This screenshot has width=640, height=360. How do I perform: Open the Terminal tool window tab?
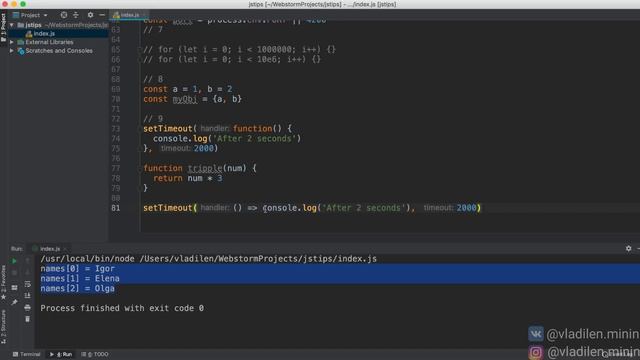tap(27, 354)
